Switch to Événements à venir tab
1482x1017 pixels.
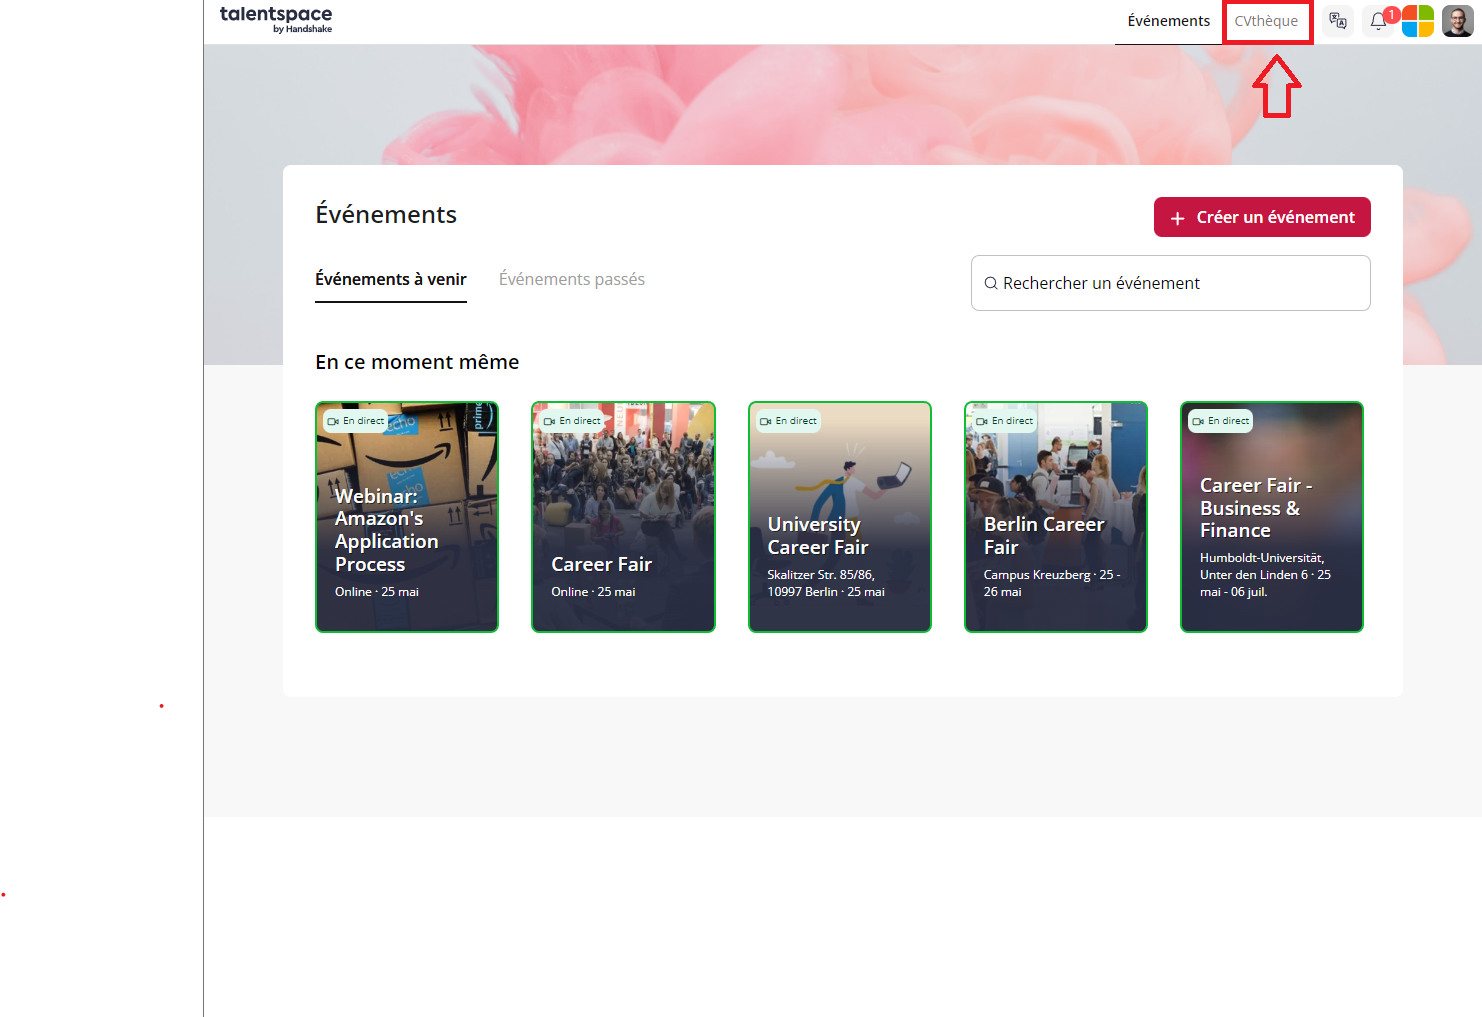[391, 280]
